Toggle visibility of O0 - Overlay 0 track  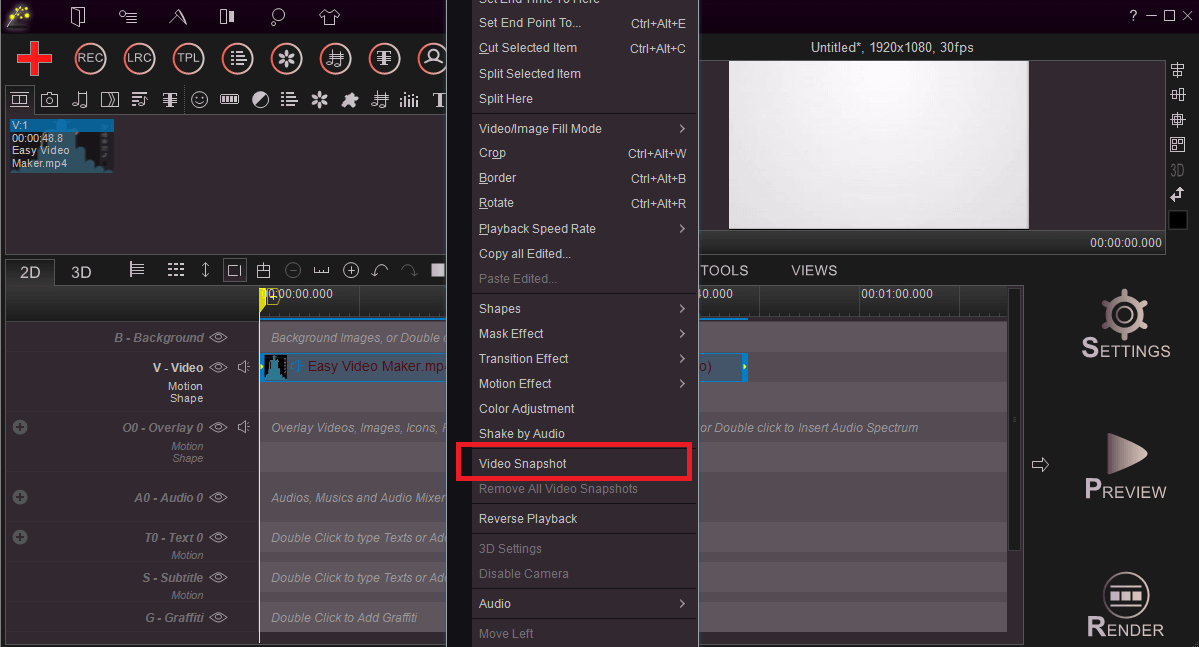[219, 428]
